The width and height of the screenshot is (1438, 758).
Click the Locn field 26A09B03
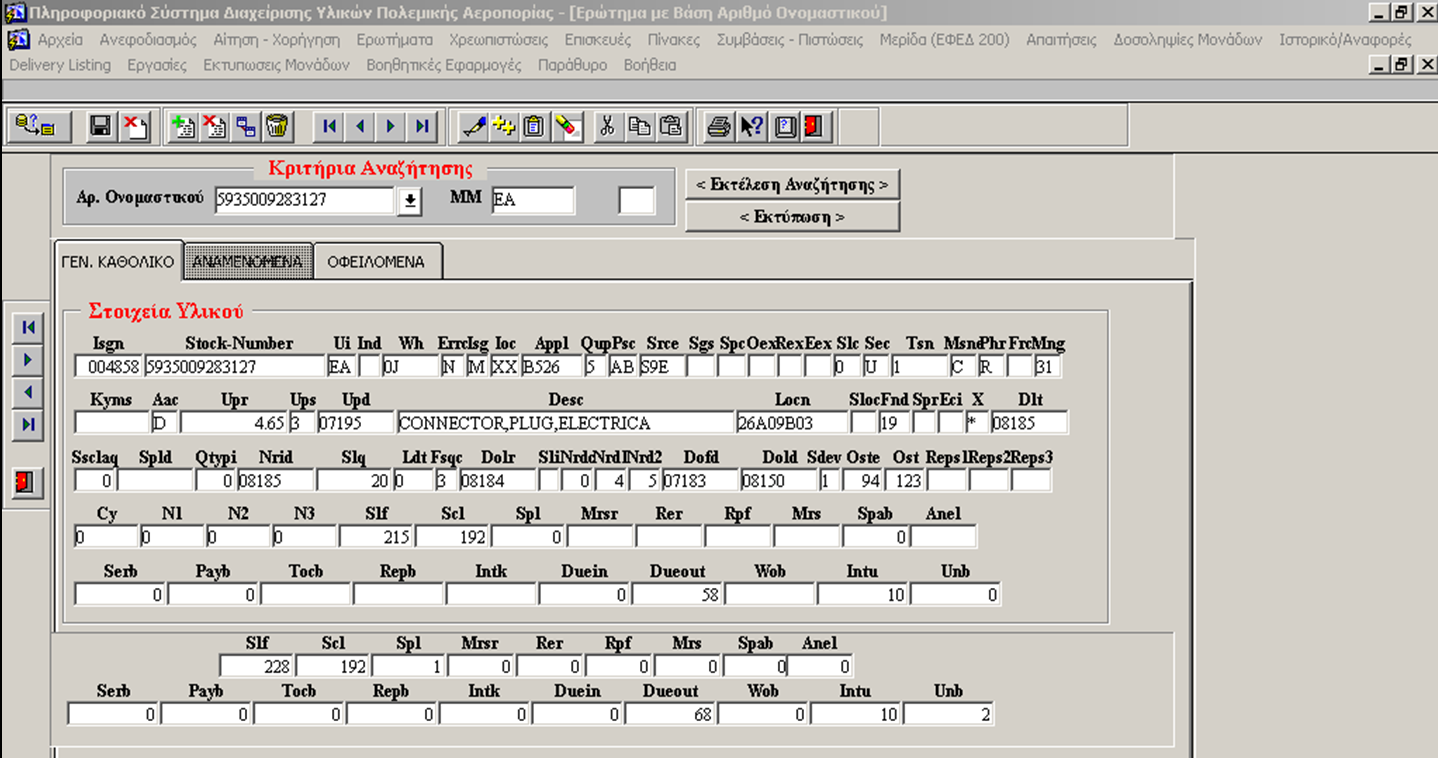click(x=791, y=423)
